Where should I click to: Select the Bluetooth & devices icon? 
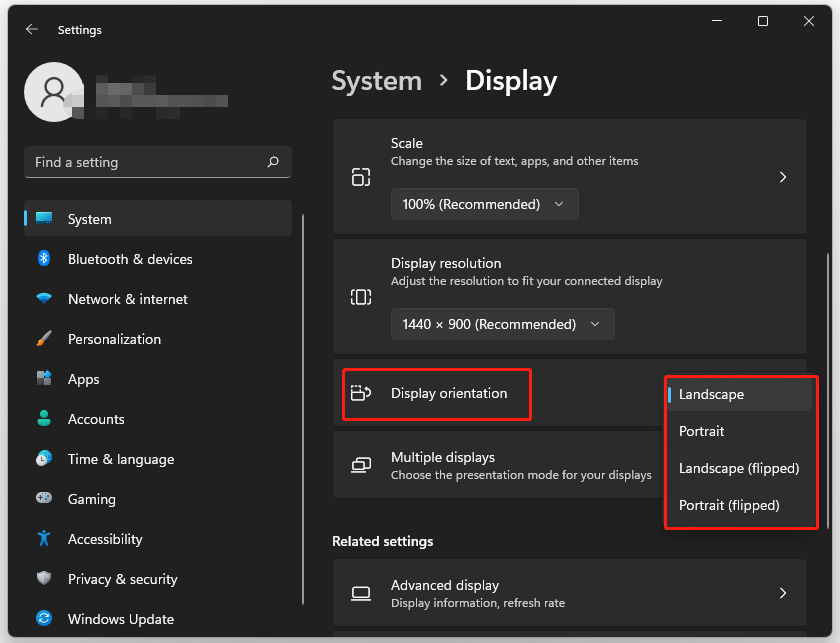click(x=44, y=259)
